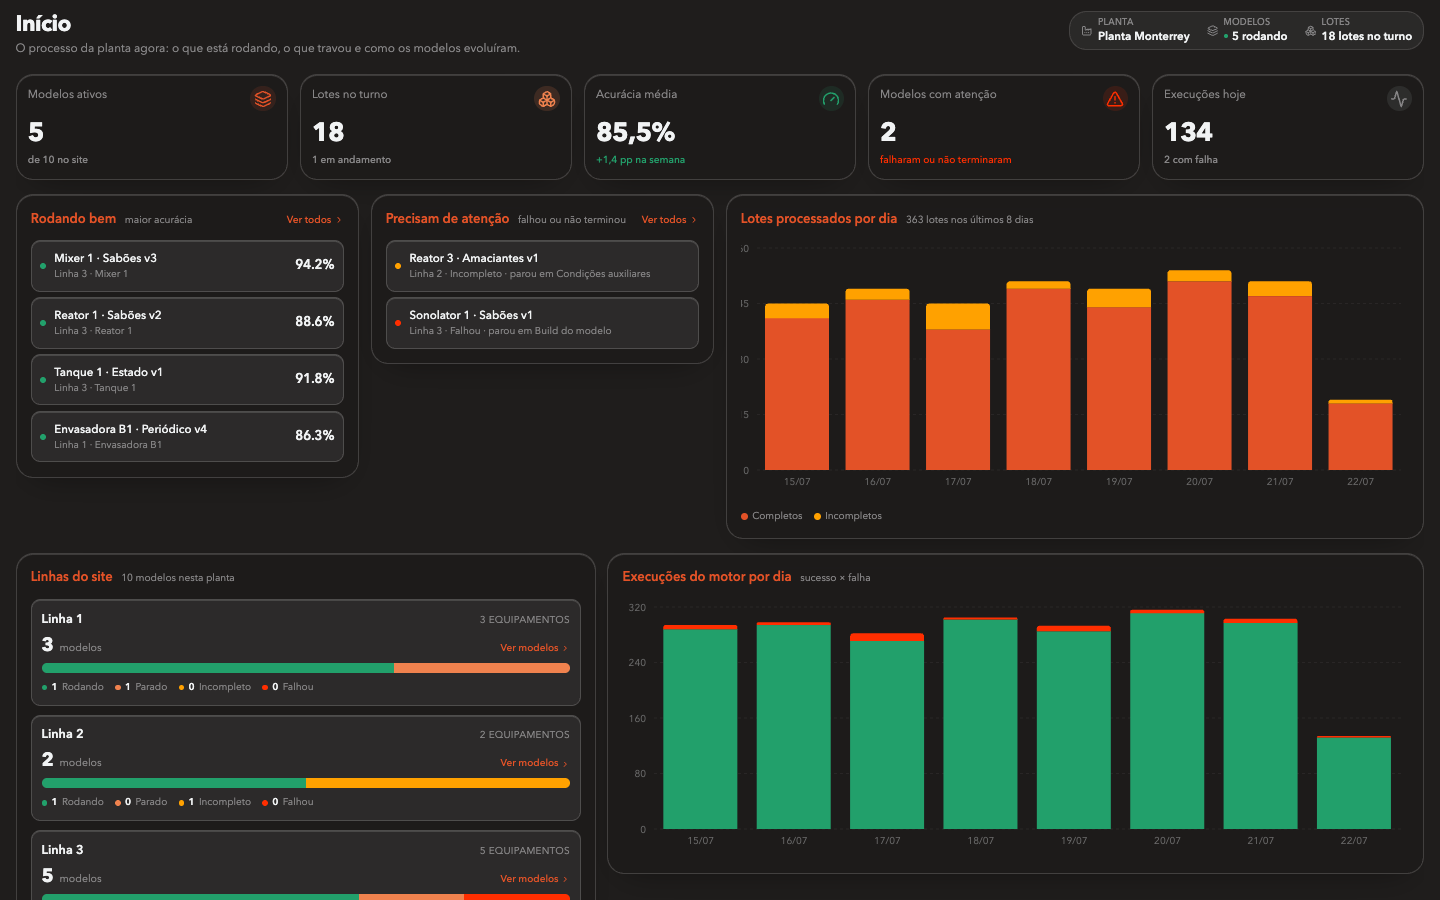
Task: Click 3 EQUIPAMENTOS label in Linha 1
Action: pyautogui.click(x=524, y=620)
